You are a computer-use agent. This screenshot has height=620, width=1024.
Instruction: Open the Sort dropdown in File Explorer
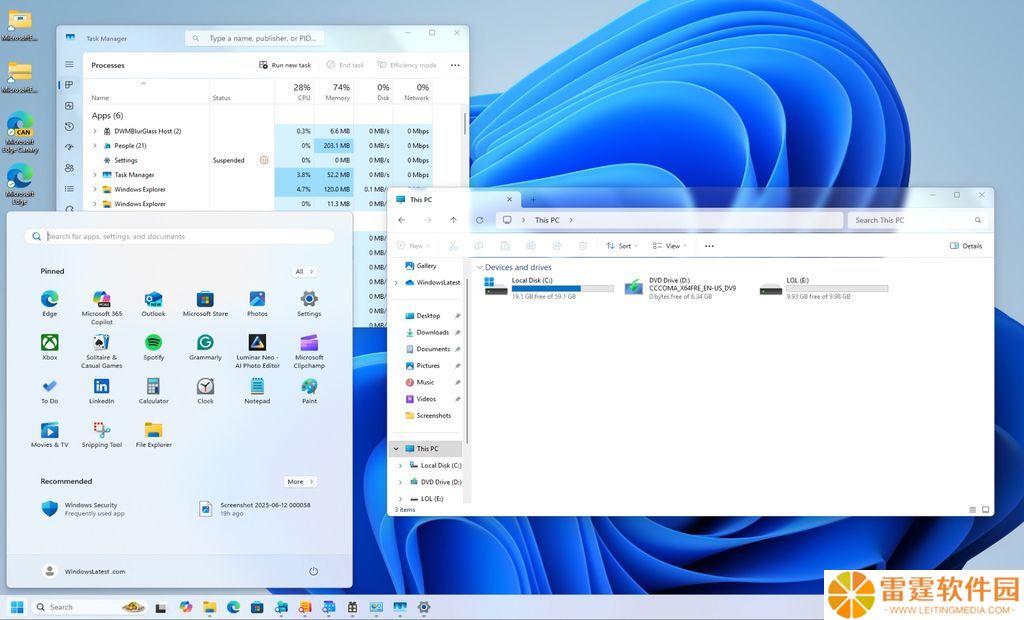pos(622,246)
